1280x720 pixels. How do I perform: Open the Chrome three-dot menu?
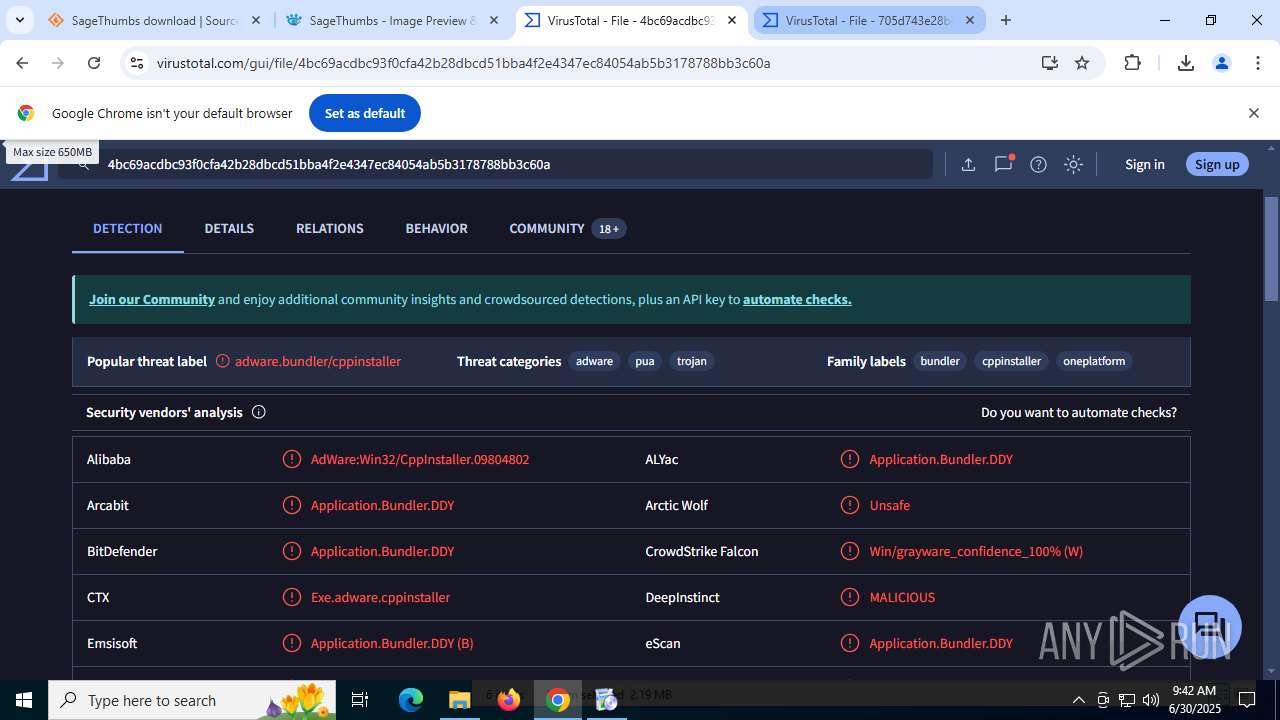click(x=1258, y=63)
